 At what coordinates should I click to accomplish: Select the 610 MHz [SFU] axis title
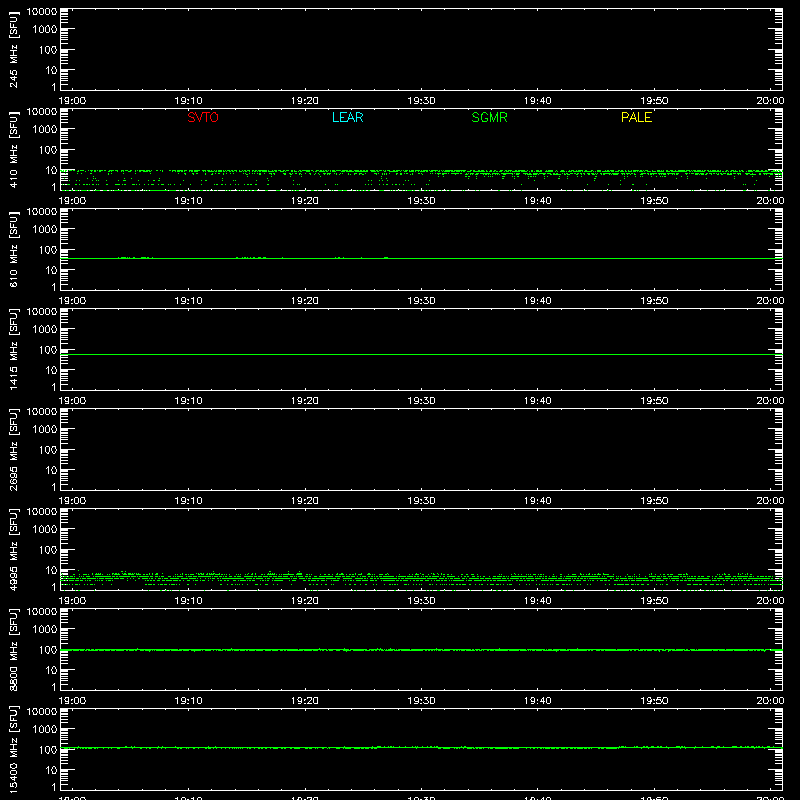(x=13, y=249)
